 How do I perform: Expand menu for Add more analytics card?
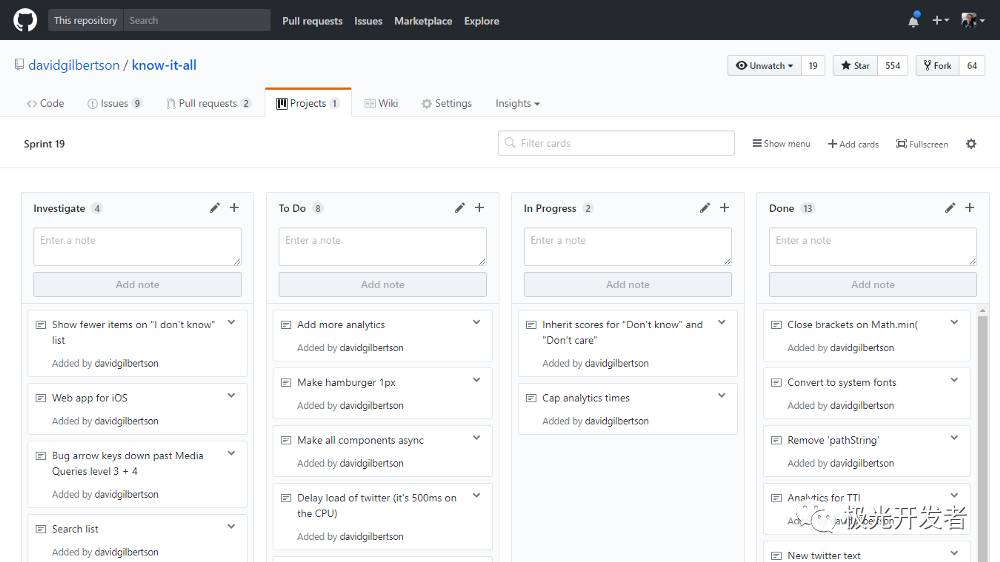coord(476,323)
